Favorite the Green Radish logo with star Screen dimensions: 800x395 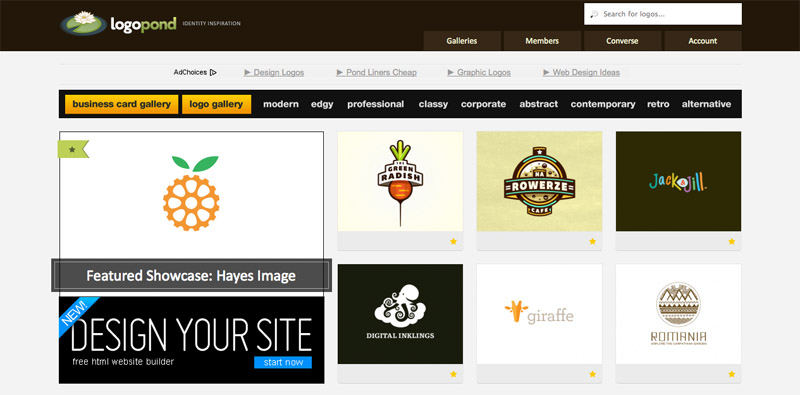click(x=453, y=241)
